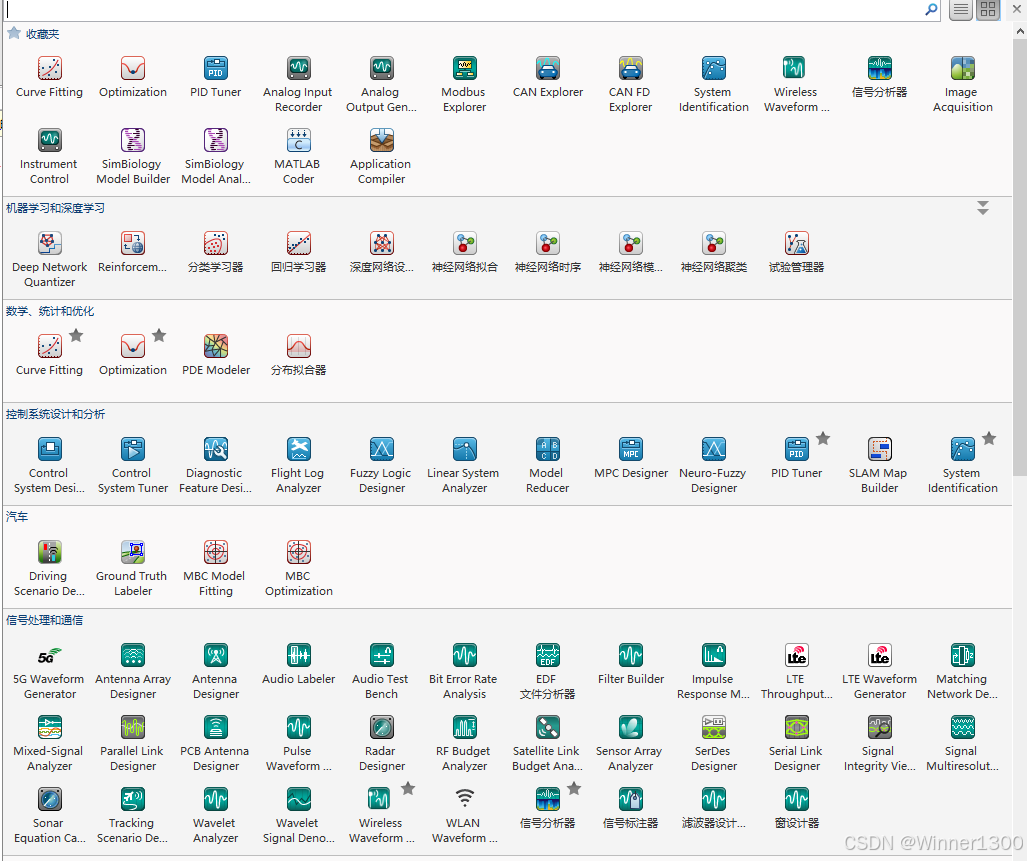
Task: Open CAN Explorer in the favorites
Action: (x=548, y=77)
